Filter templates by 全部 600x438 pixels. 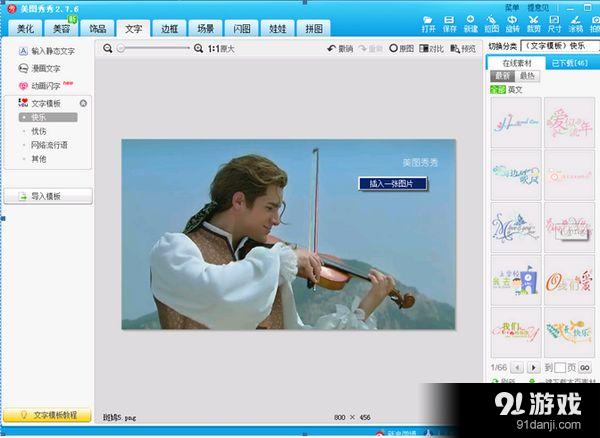pos(498,90)
